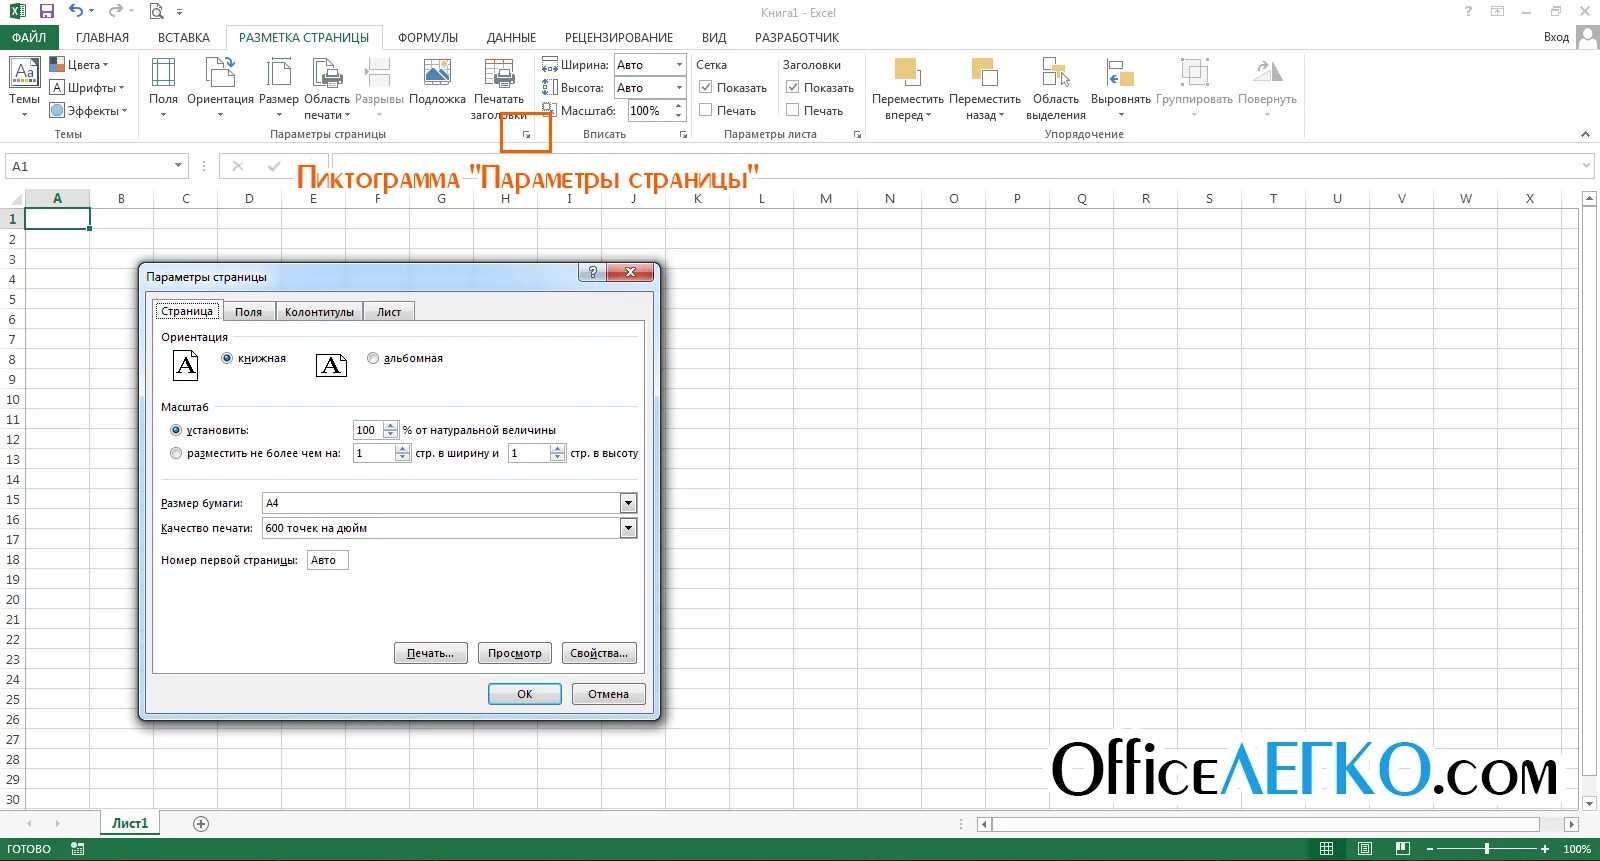The image size is (1600, 861).
Task: Select альбомная landscape orientation radio
Action: [x=373, y=358]
